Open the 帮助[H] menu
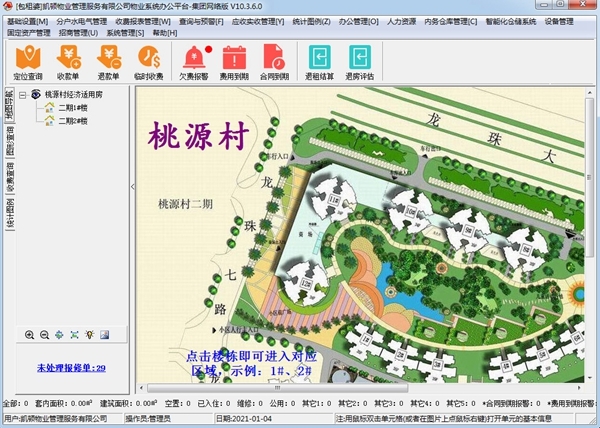Viewport: 600px width, 428px height. pyautogui.click(x=165, y=33)
